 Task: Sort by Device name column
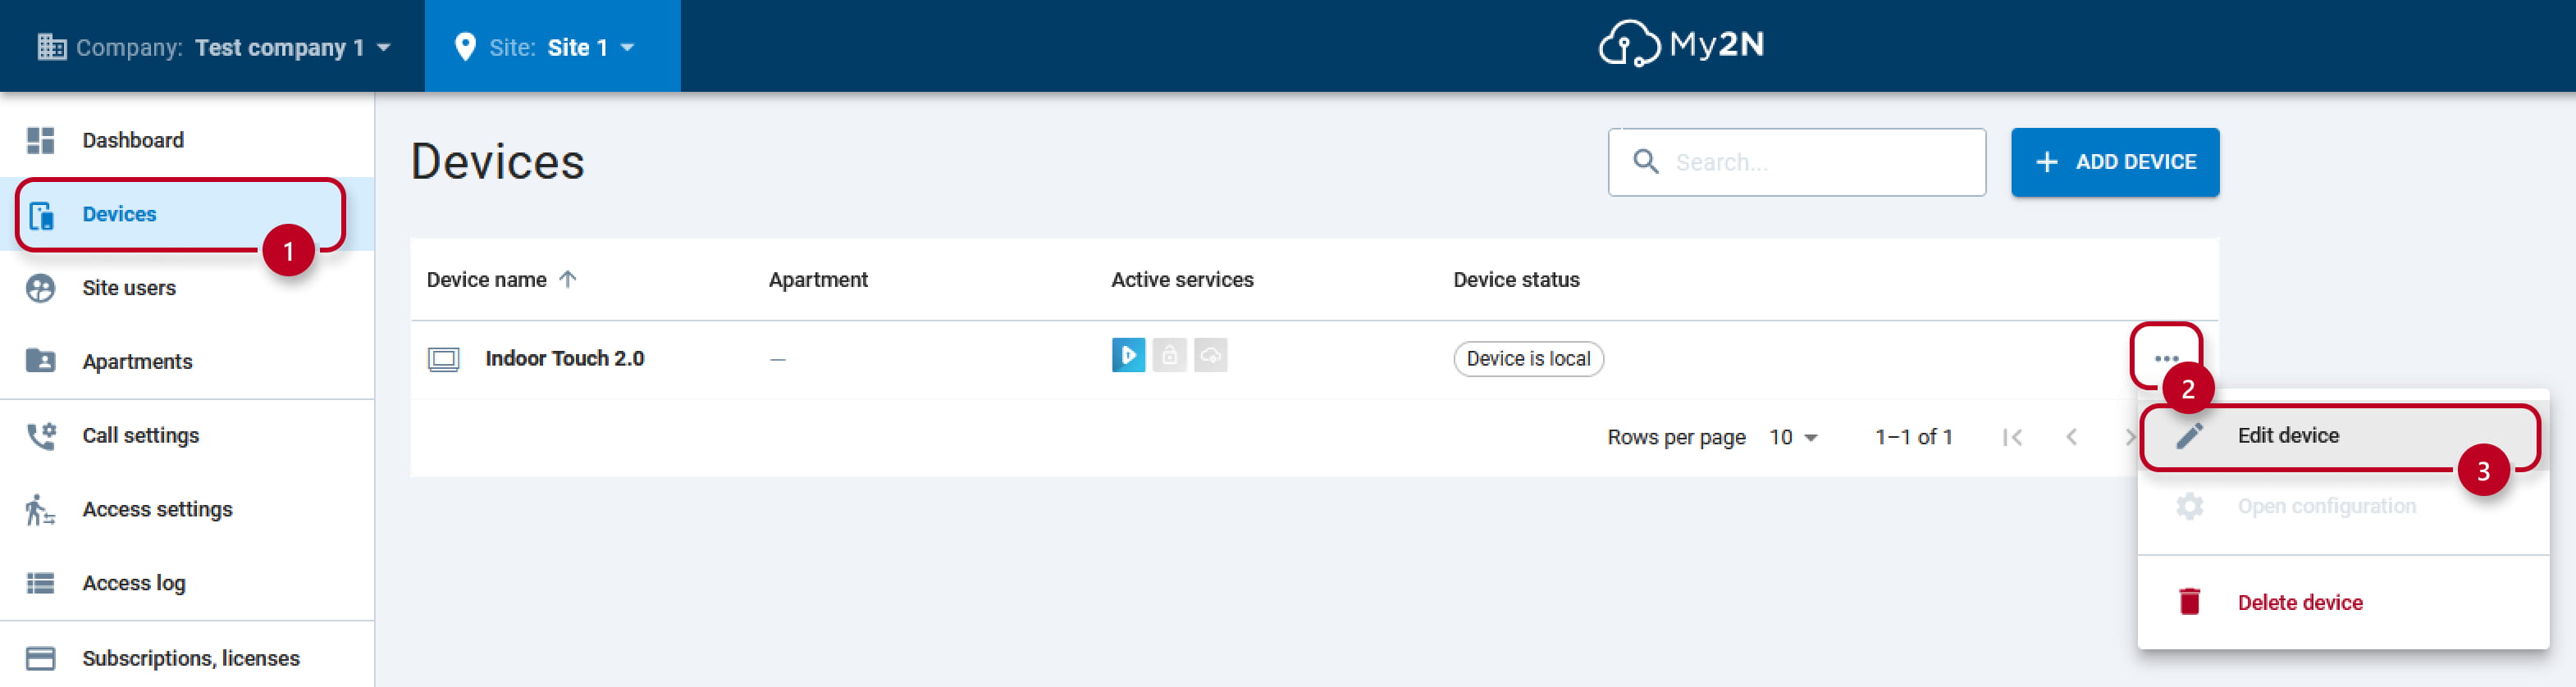click(x=486, y=280)
